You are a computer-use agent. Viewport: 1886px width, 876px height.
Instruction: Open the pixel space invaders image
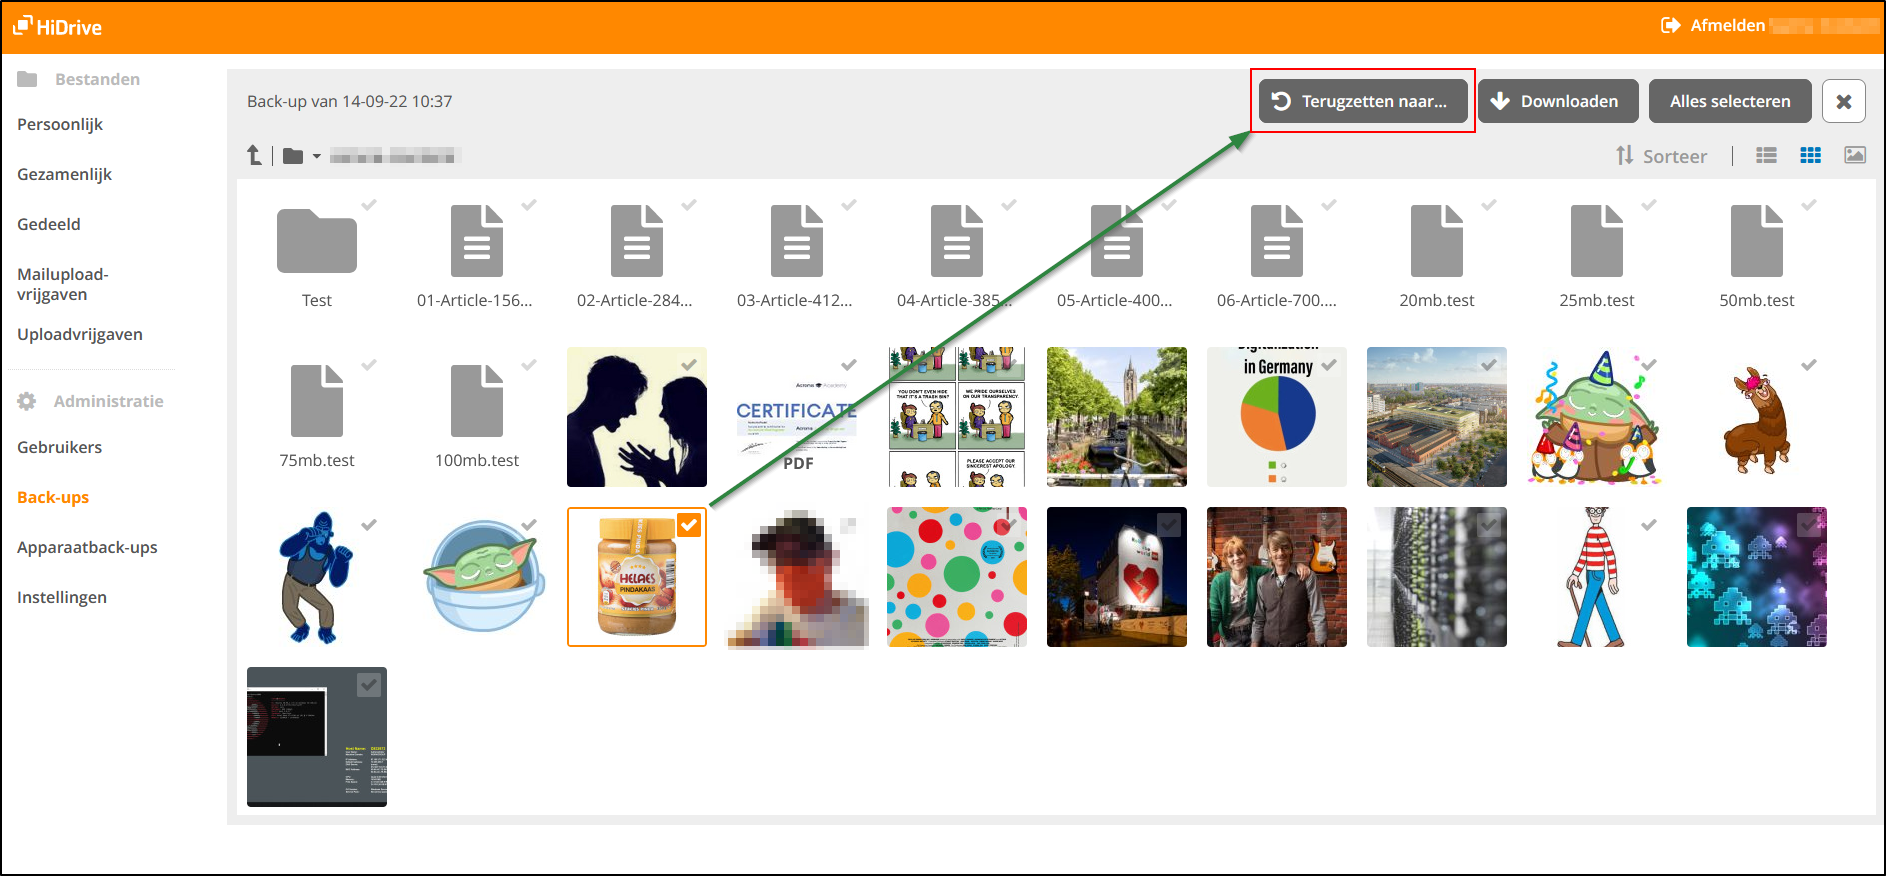1757,577
